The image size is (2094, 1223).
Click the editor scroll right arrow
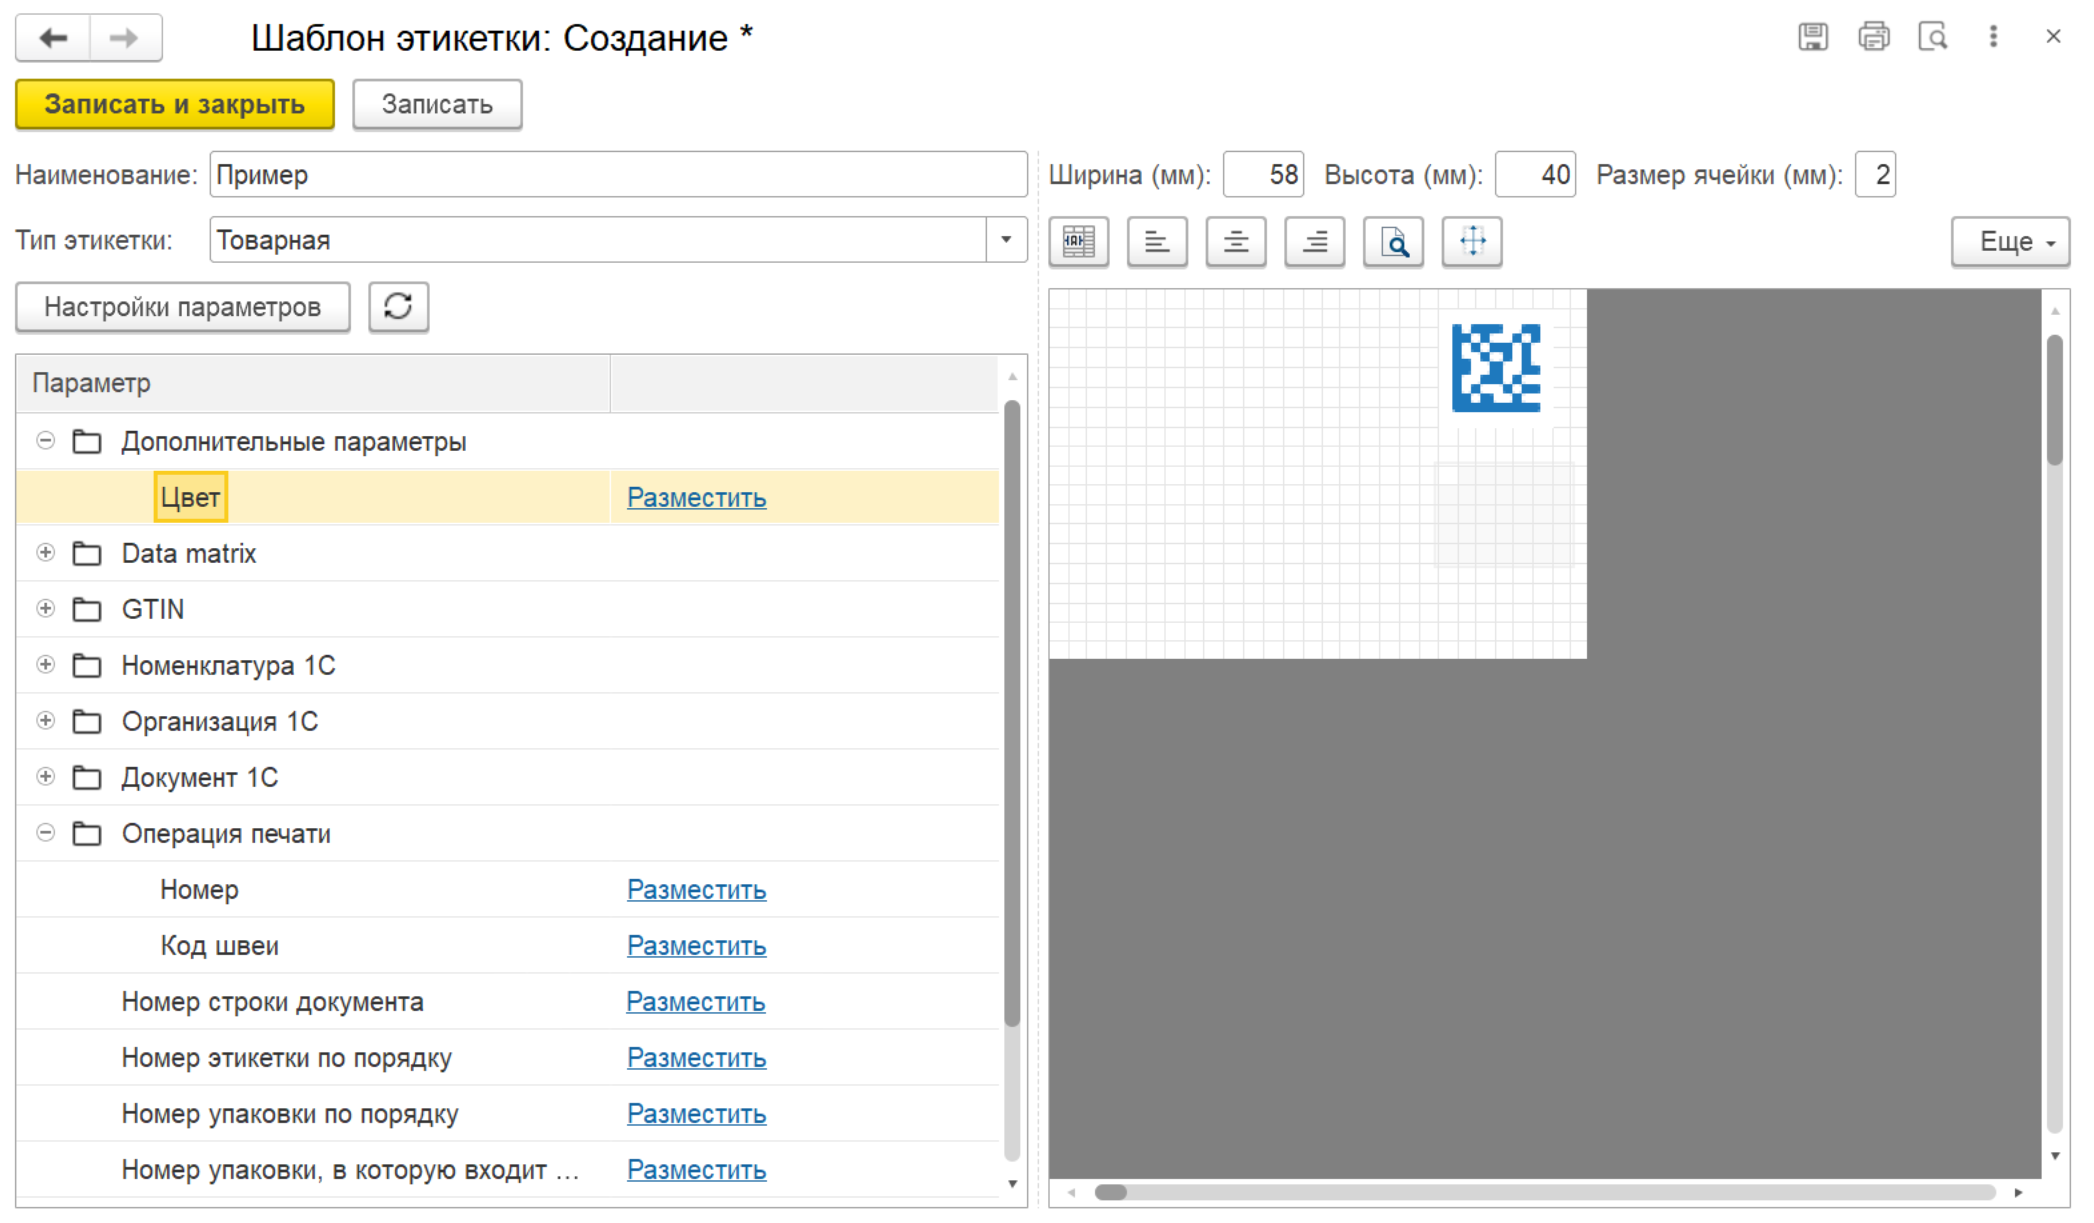pyautogui.click(x=2018, y=1192)
